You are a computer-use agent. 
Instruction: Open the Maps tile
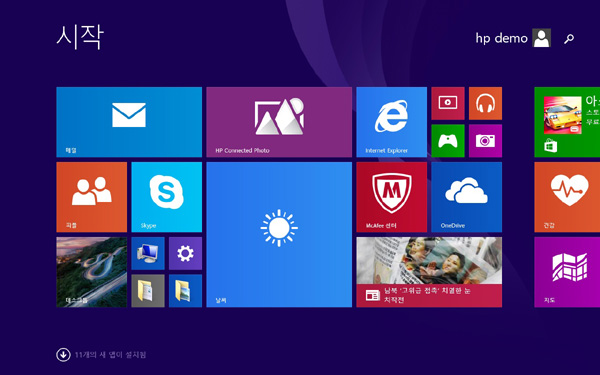tap(567, 272)
